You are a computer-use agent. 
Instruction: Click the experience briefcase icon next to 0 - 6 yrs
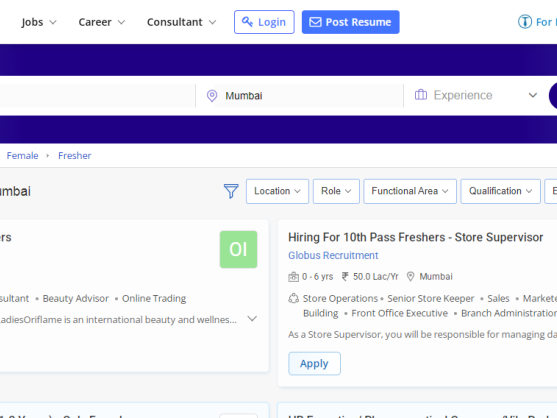pyautogui.click(x=293, y=277)
